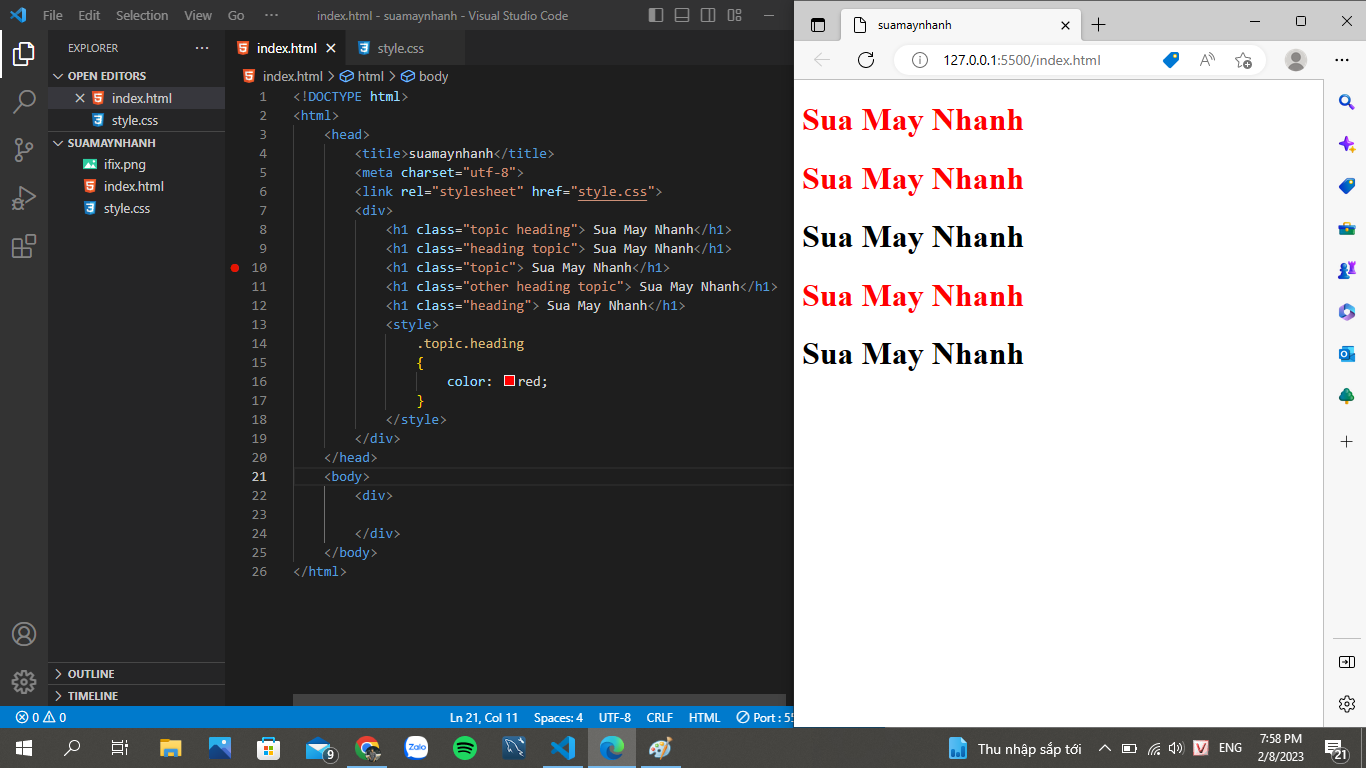Click the Read Aloud icon in Edge
Screen dimensions: 1366x768
(1207, 60)
